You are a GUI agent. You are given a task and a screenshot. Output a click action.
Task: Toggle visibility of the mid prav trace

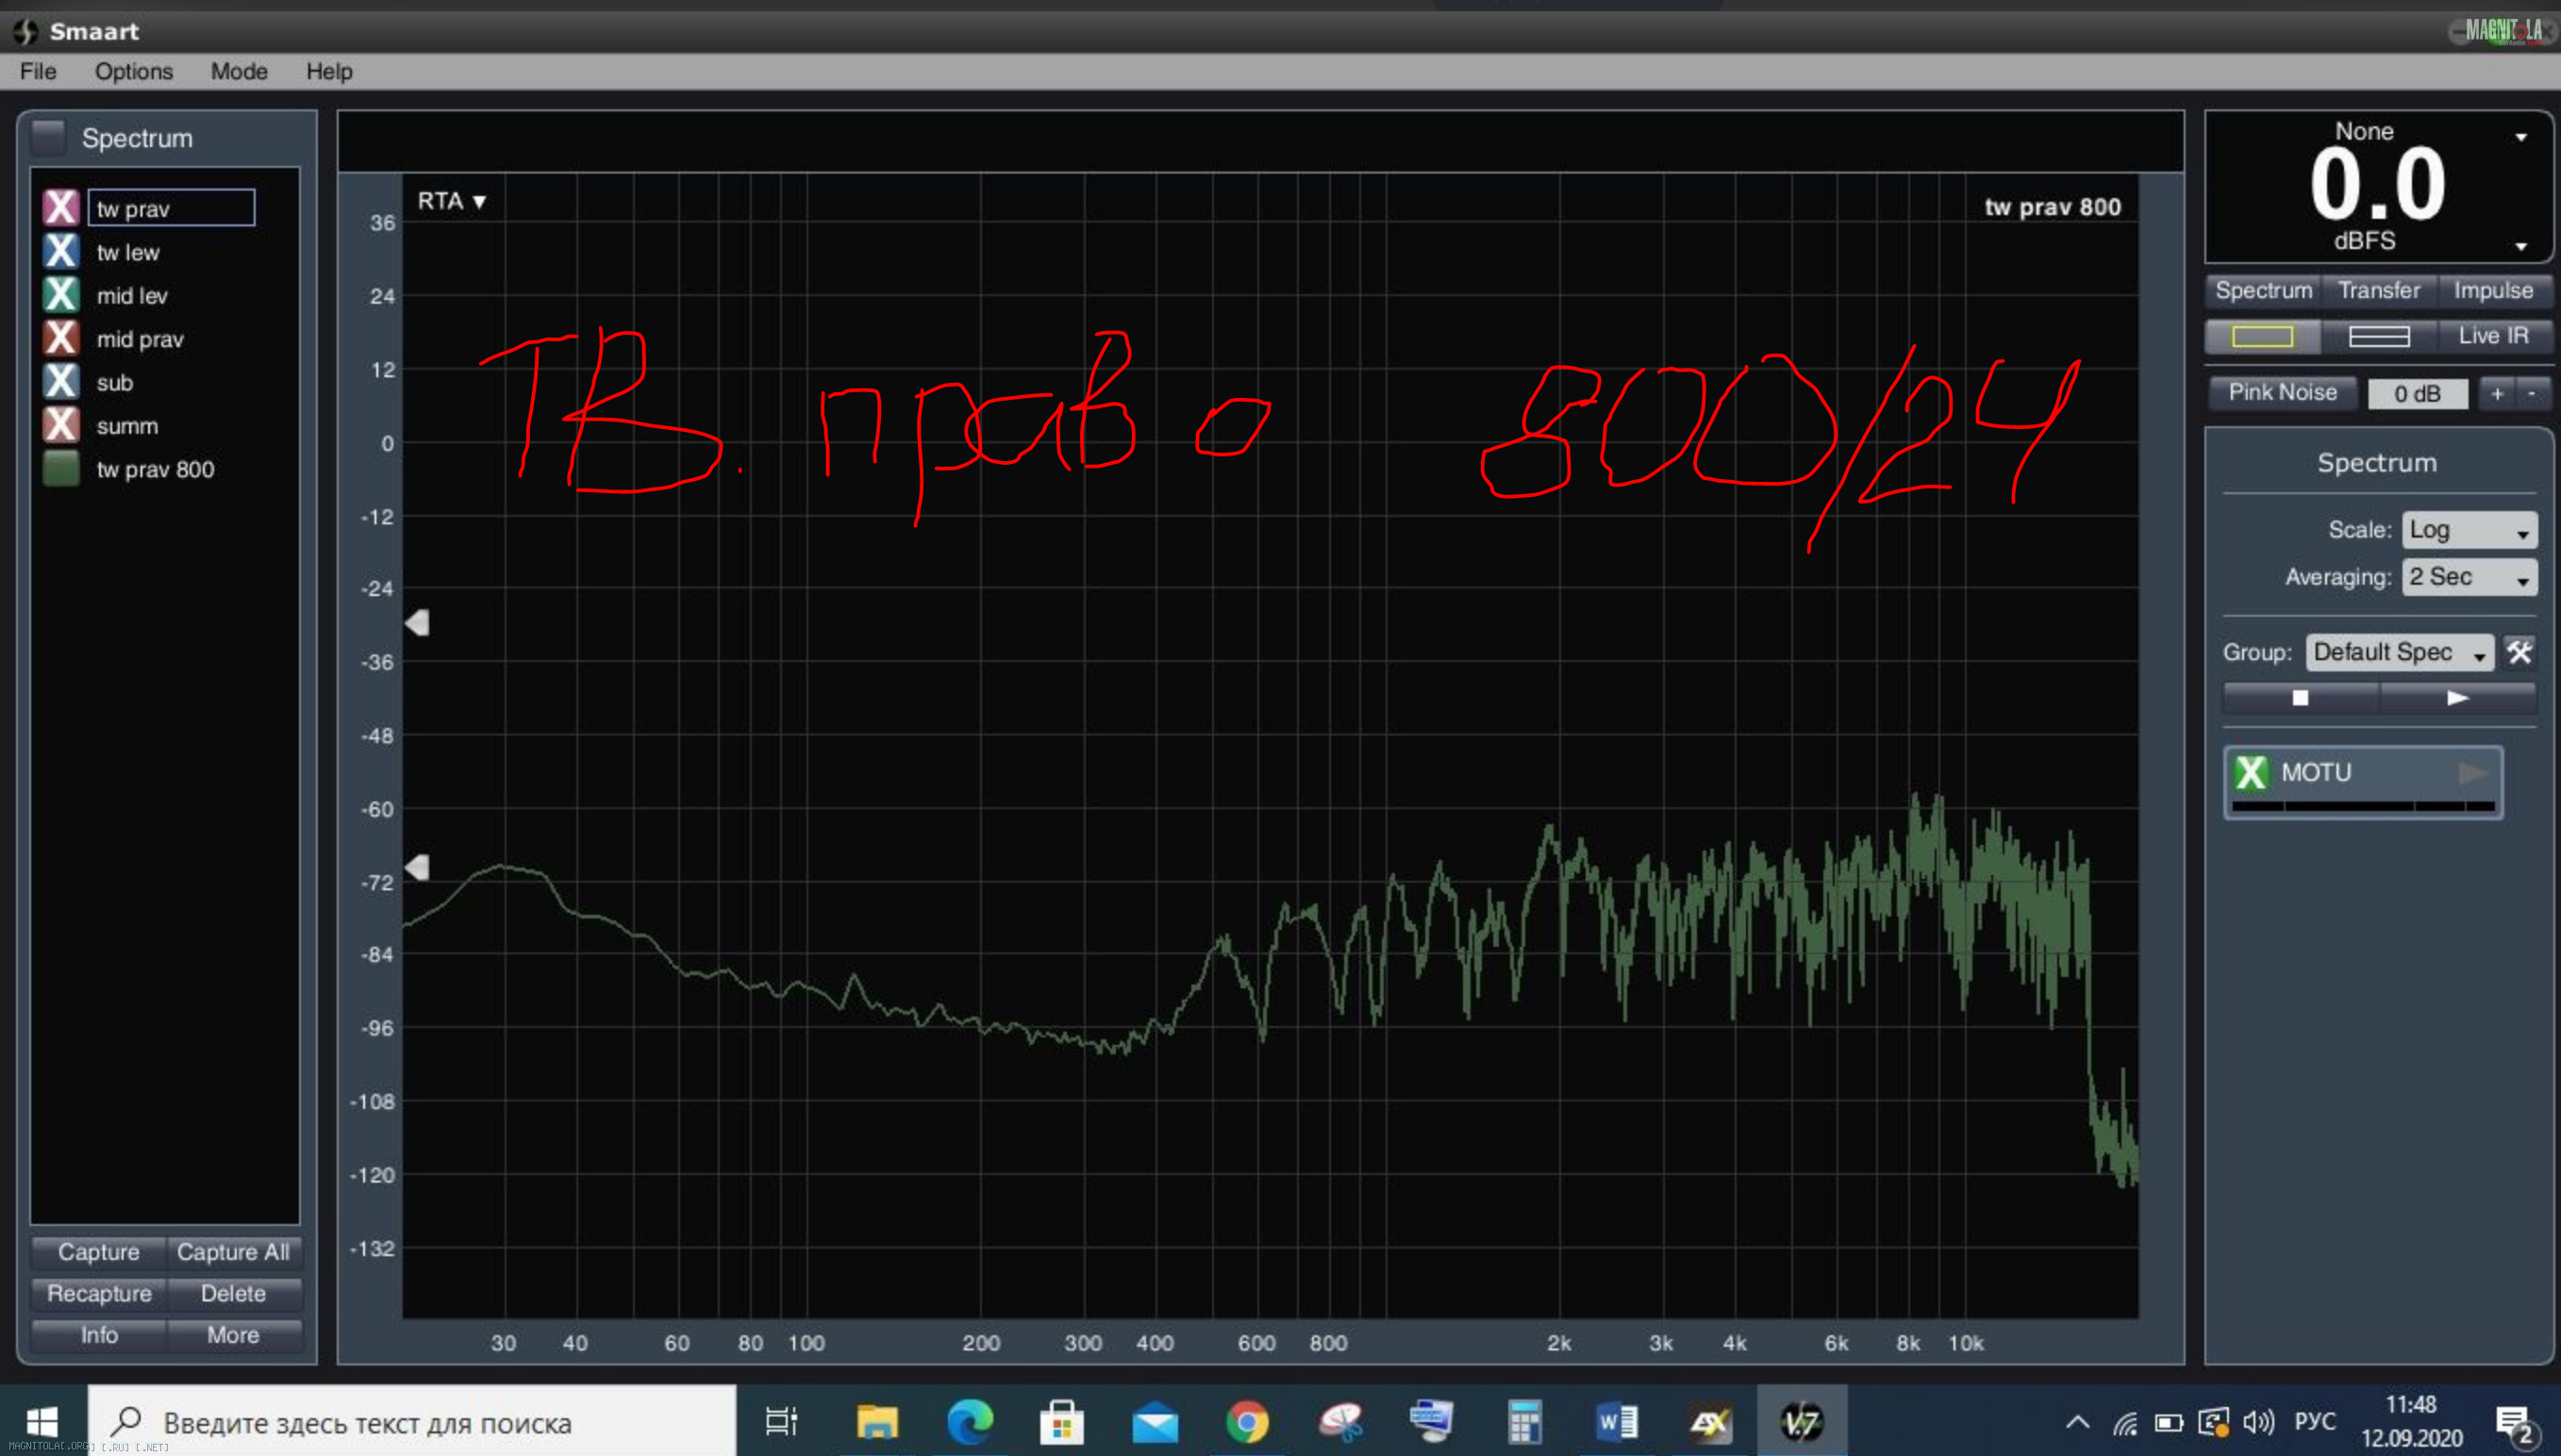pos(60,338)
